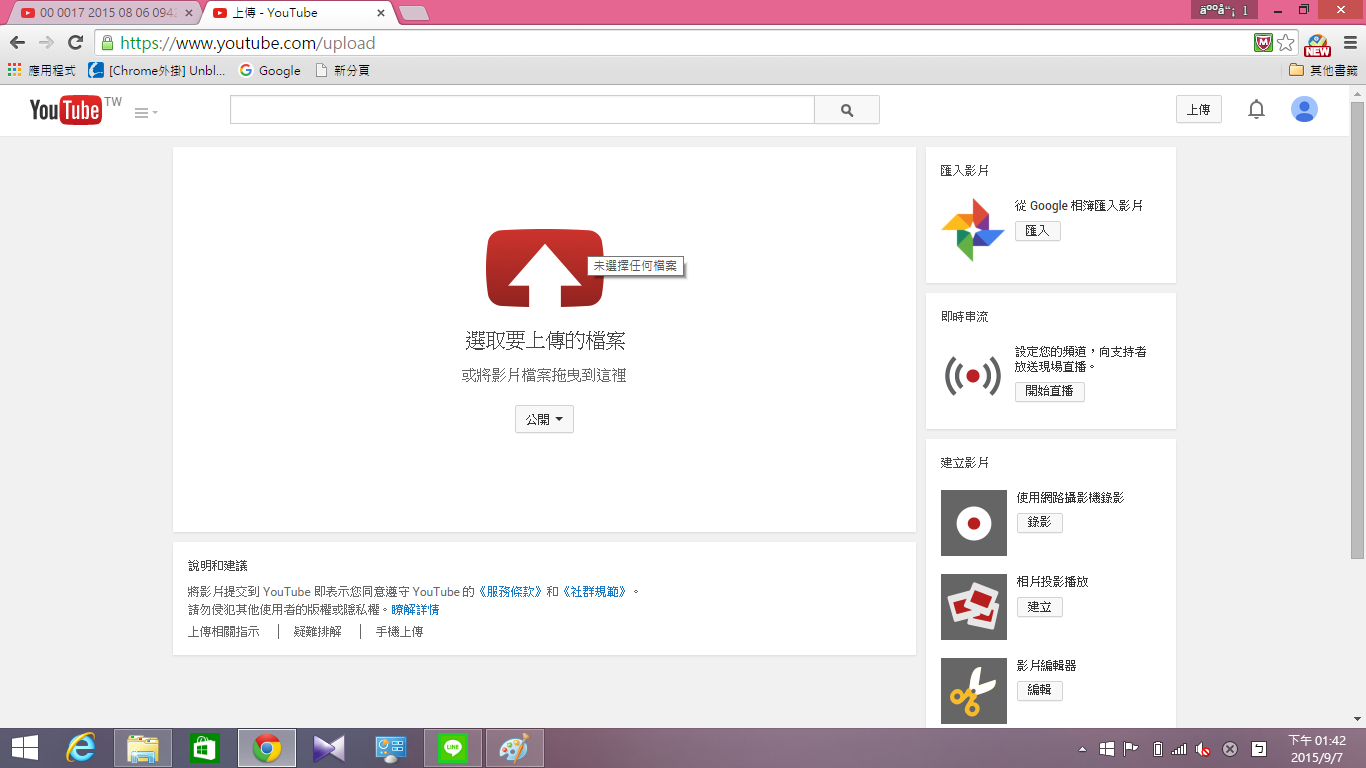Click the search magnifier button
This screenshot has width=1366, height=768.
pyautogui.click(x=847, y=110)
